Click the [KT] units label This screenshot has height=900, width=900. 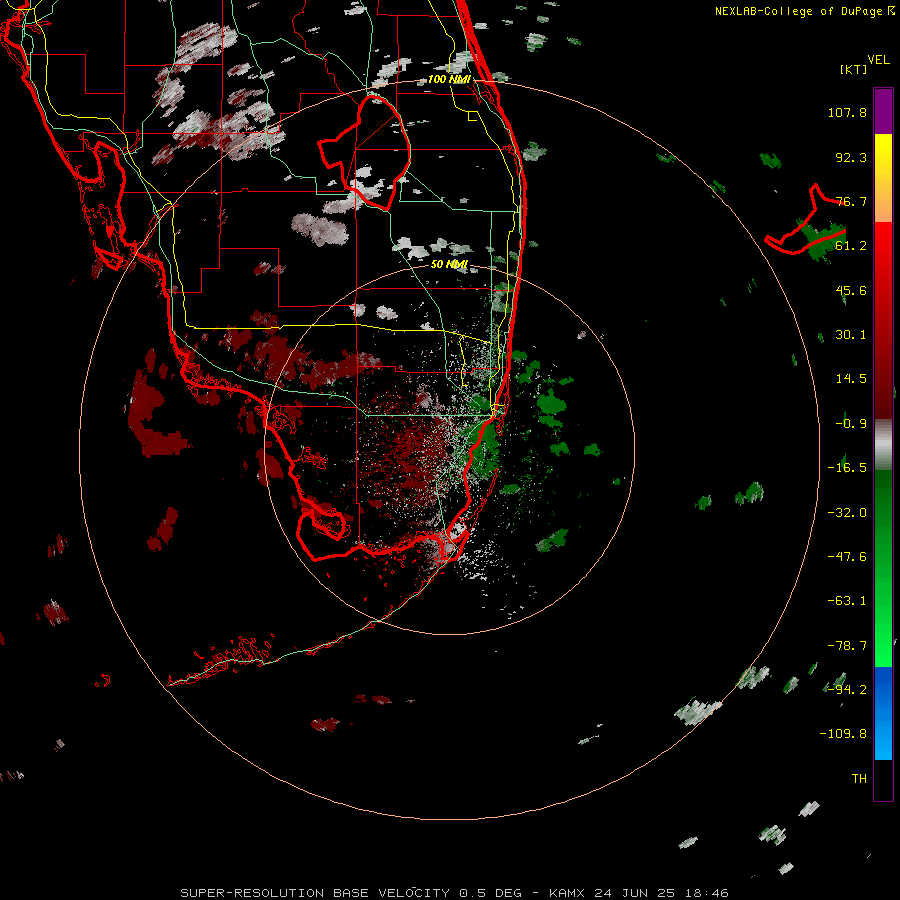[x=853, y=69]
